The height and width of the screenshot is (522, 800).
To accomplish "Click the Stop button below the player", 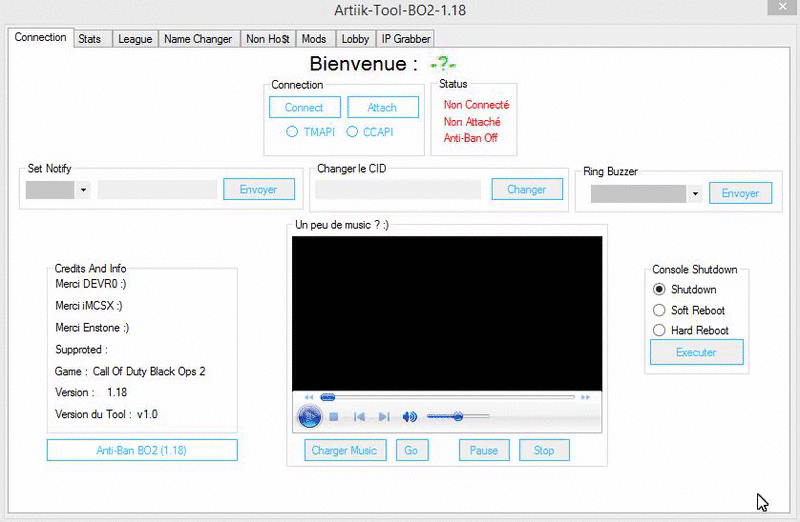I will (544, 450).
